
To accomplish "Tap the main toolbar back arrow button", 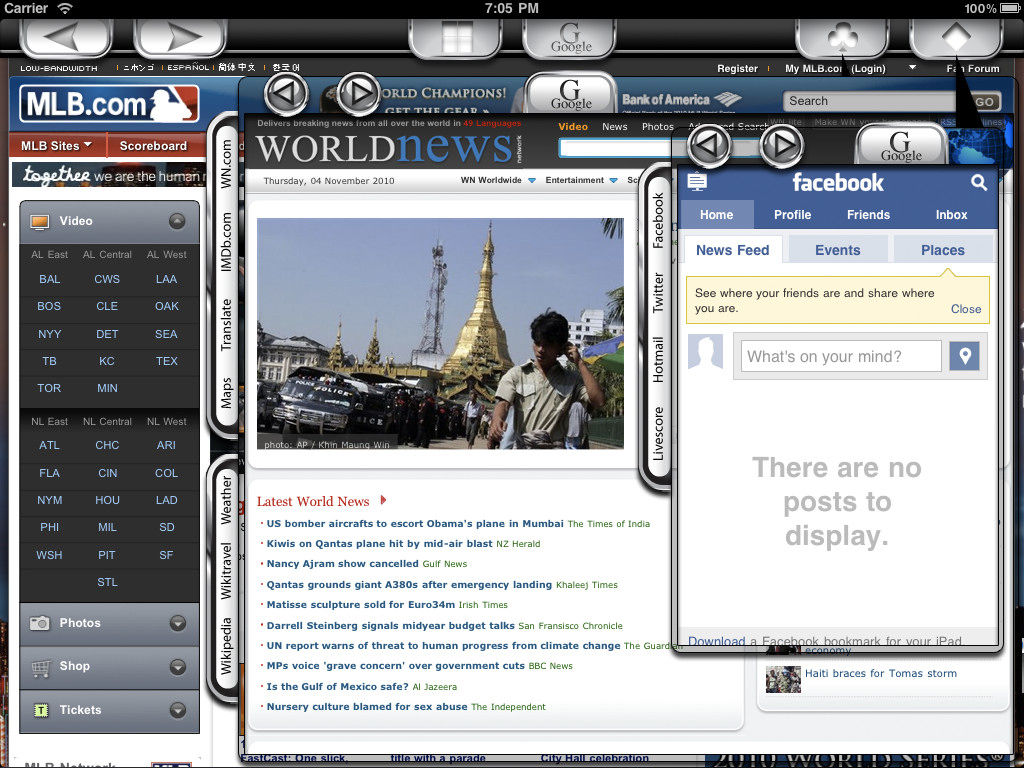I will pyautogui.click(x=66, y=37).
